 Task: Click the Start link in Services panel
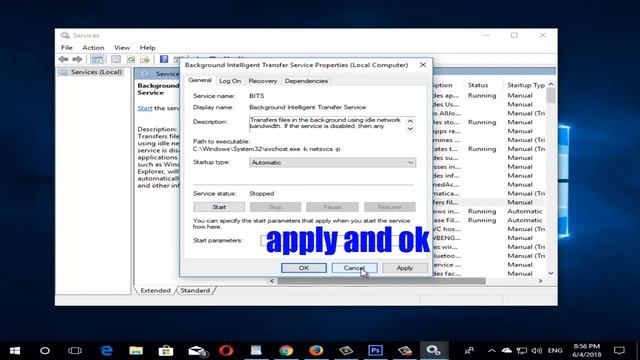click(145, 108)
